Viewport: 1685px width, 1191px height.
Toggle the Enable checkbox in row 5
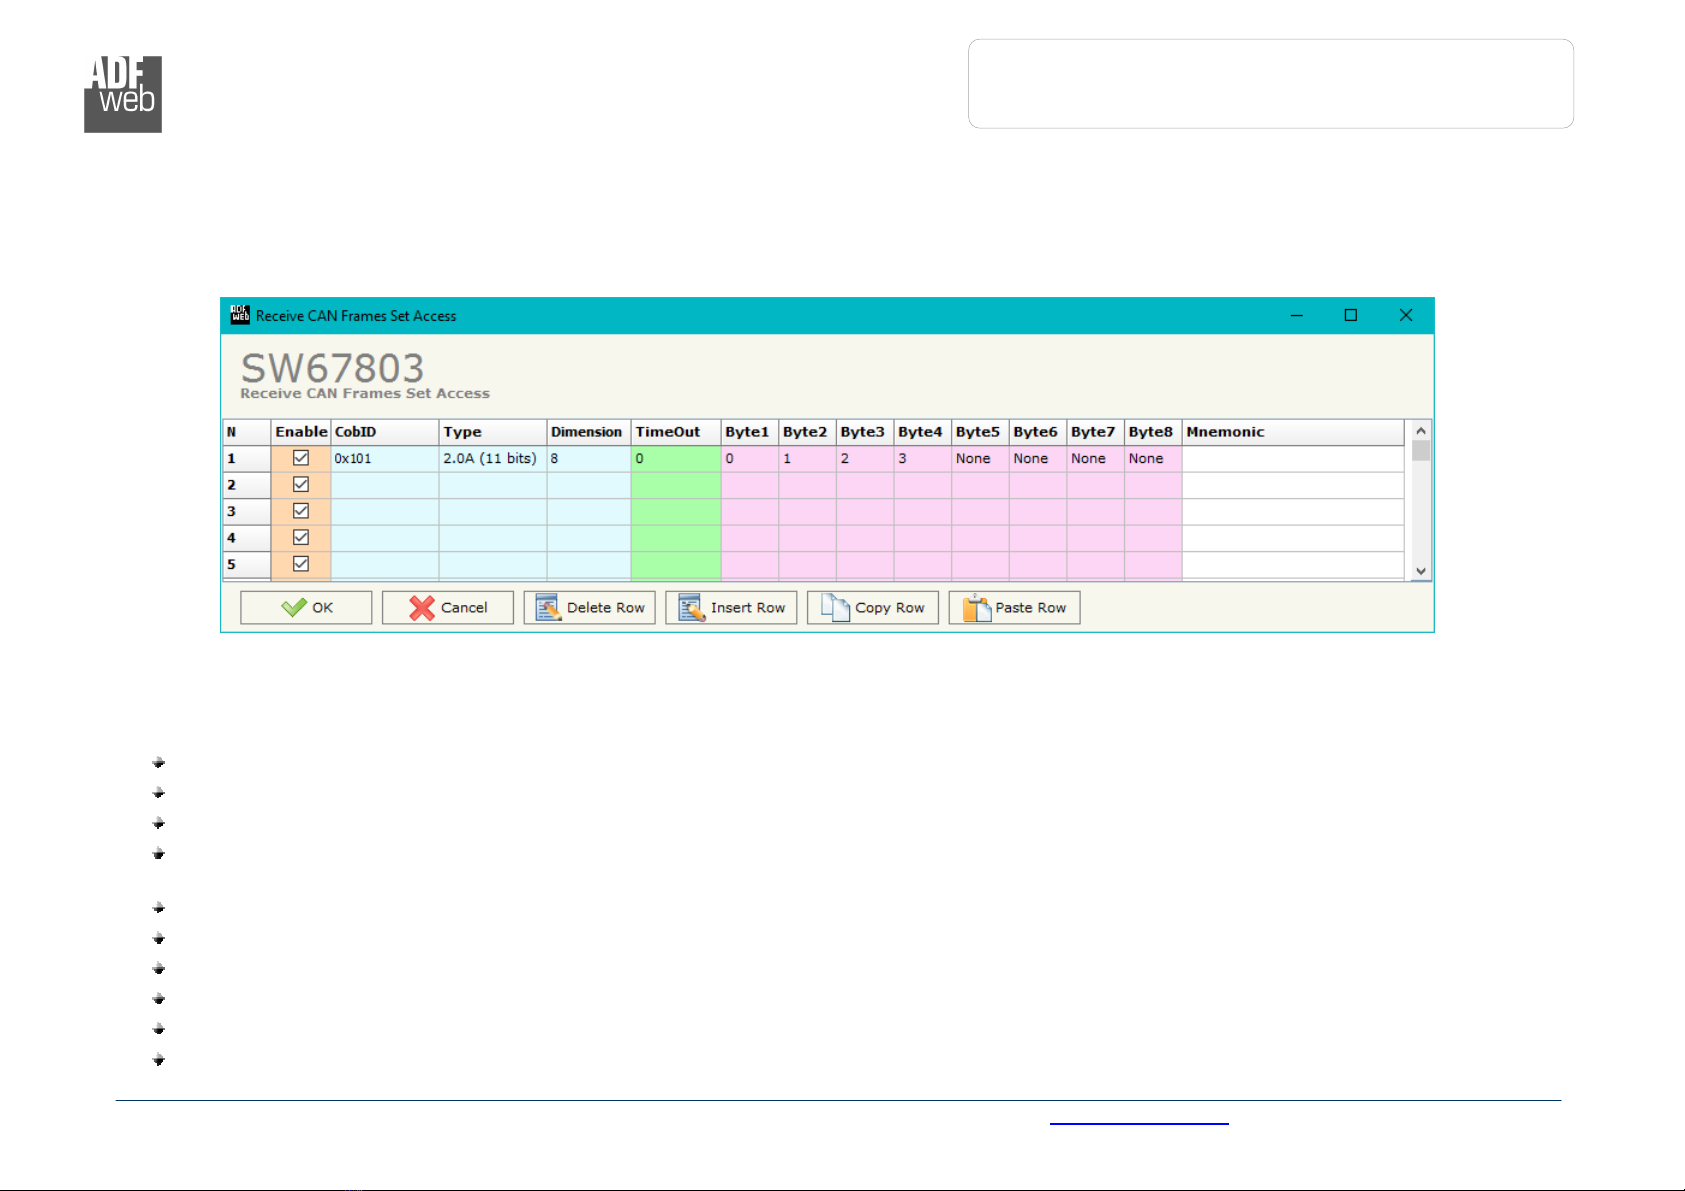coord(301,564)
